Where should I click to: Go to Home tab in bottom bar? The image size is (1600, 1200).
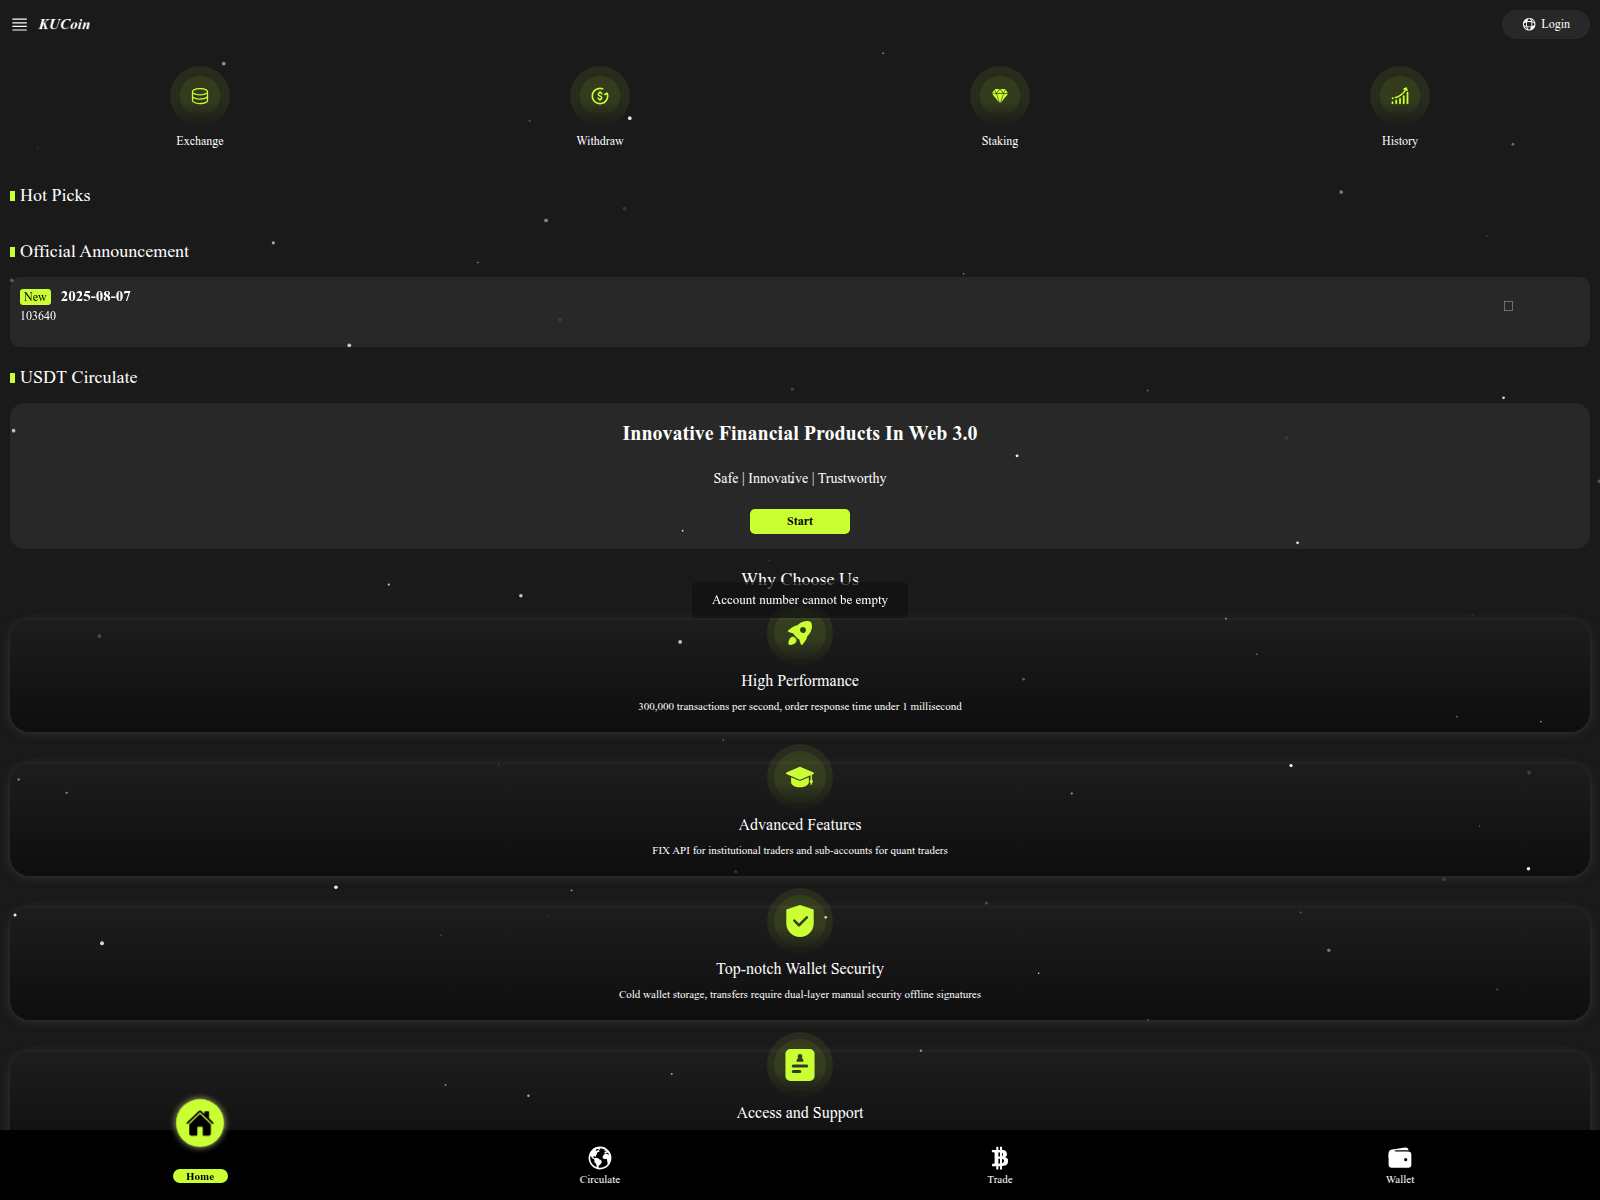point(200,1140)
